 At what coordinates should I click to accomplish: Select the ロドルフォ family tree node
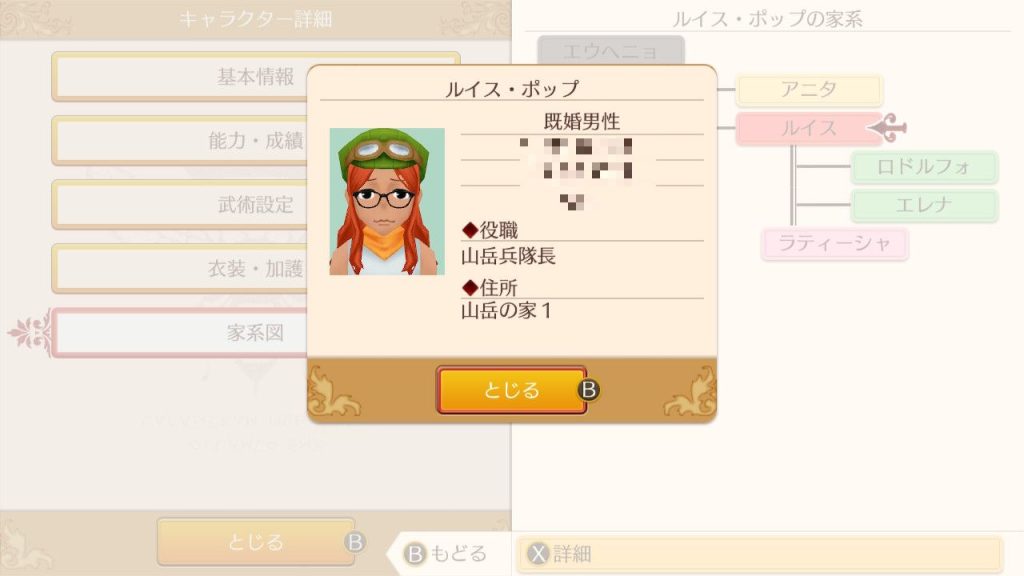pyautogui.click(x=924, y=167)
